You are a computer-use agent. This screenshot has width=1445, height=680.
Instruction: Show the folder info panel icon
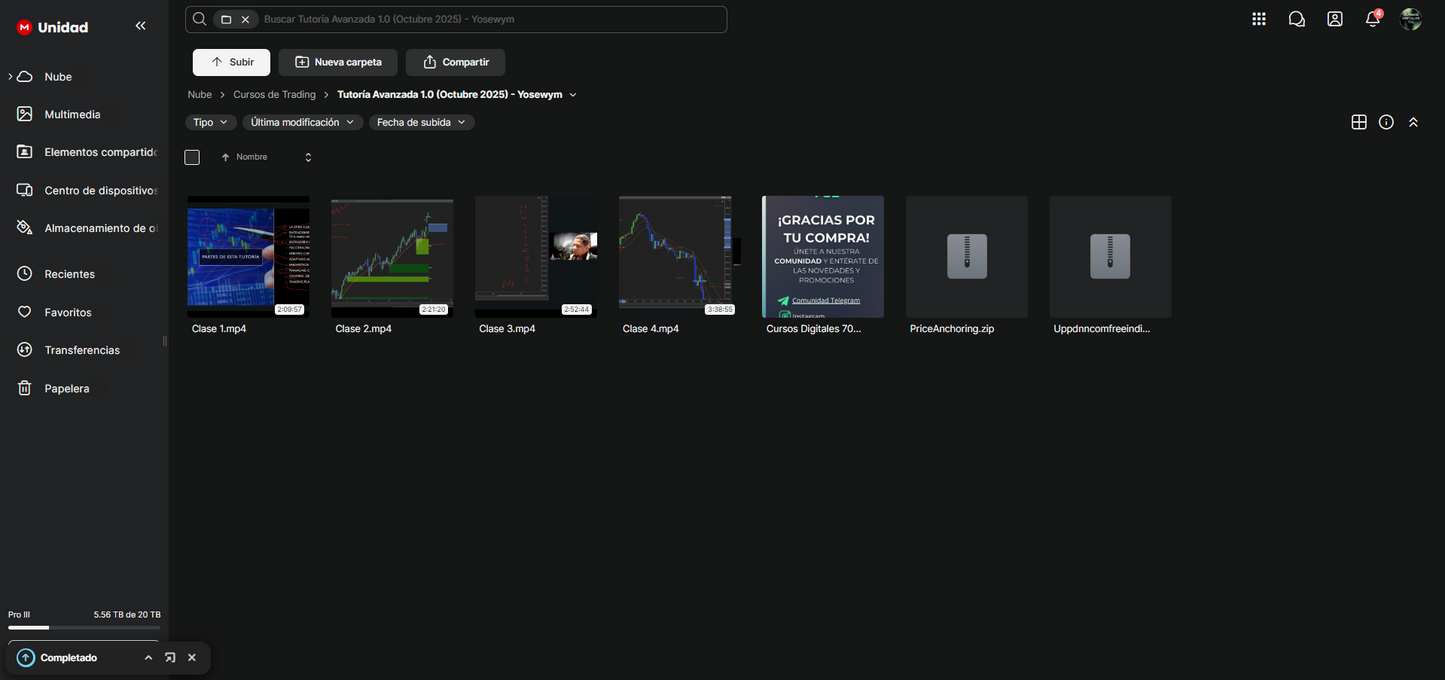[x=1386, y=122]
